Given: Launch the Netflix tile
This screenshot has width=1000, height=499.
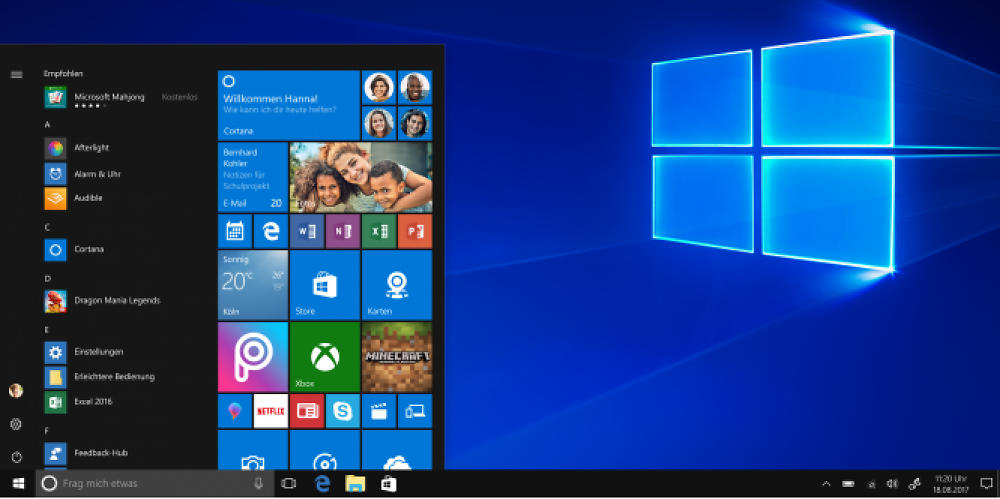Looking at the screenshot, I should click(271, 411).
